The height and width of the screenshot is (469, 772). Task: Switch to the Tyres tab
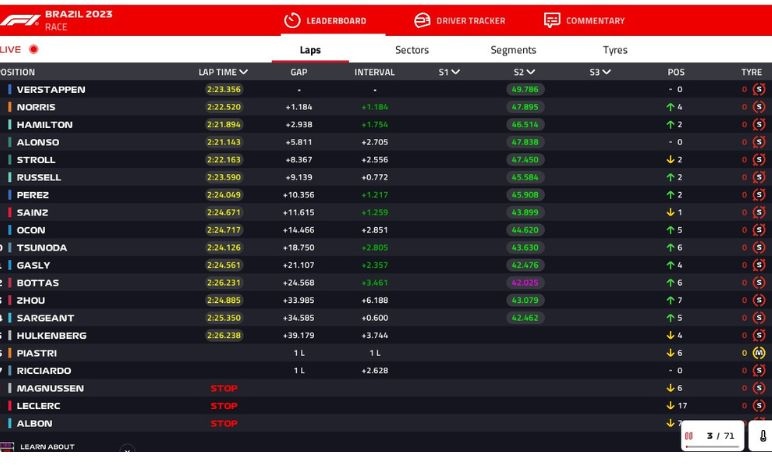tap(615, 50)
